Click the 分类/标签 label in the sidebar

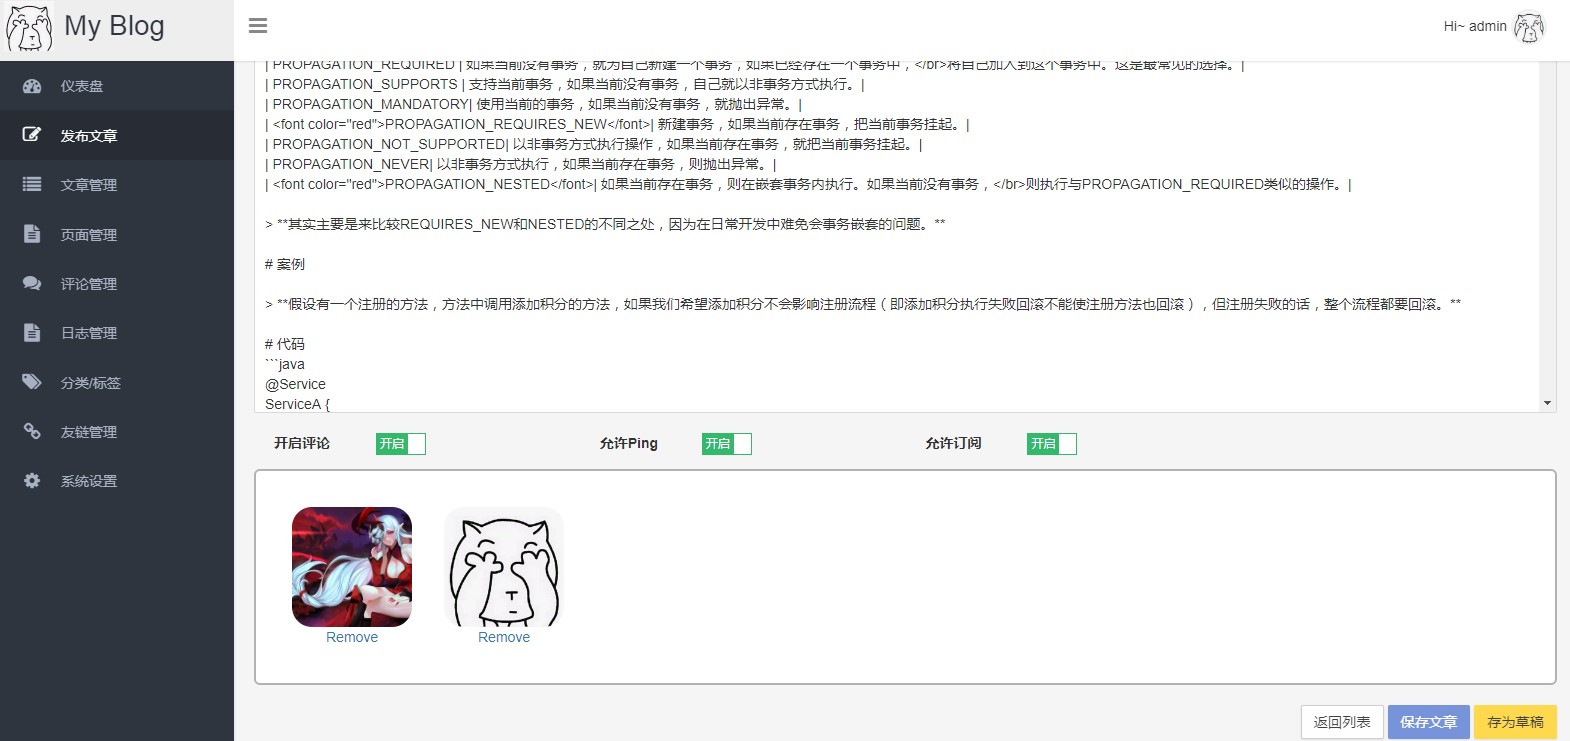(90, 382)
